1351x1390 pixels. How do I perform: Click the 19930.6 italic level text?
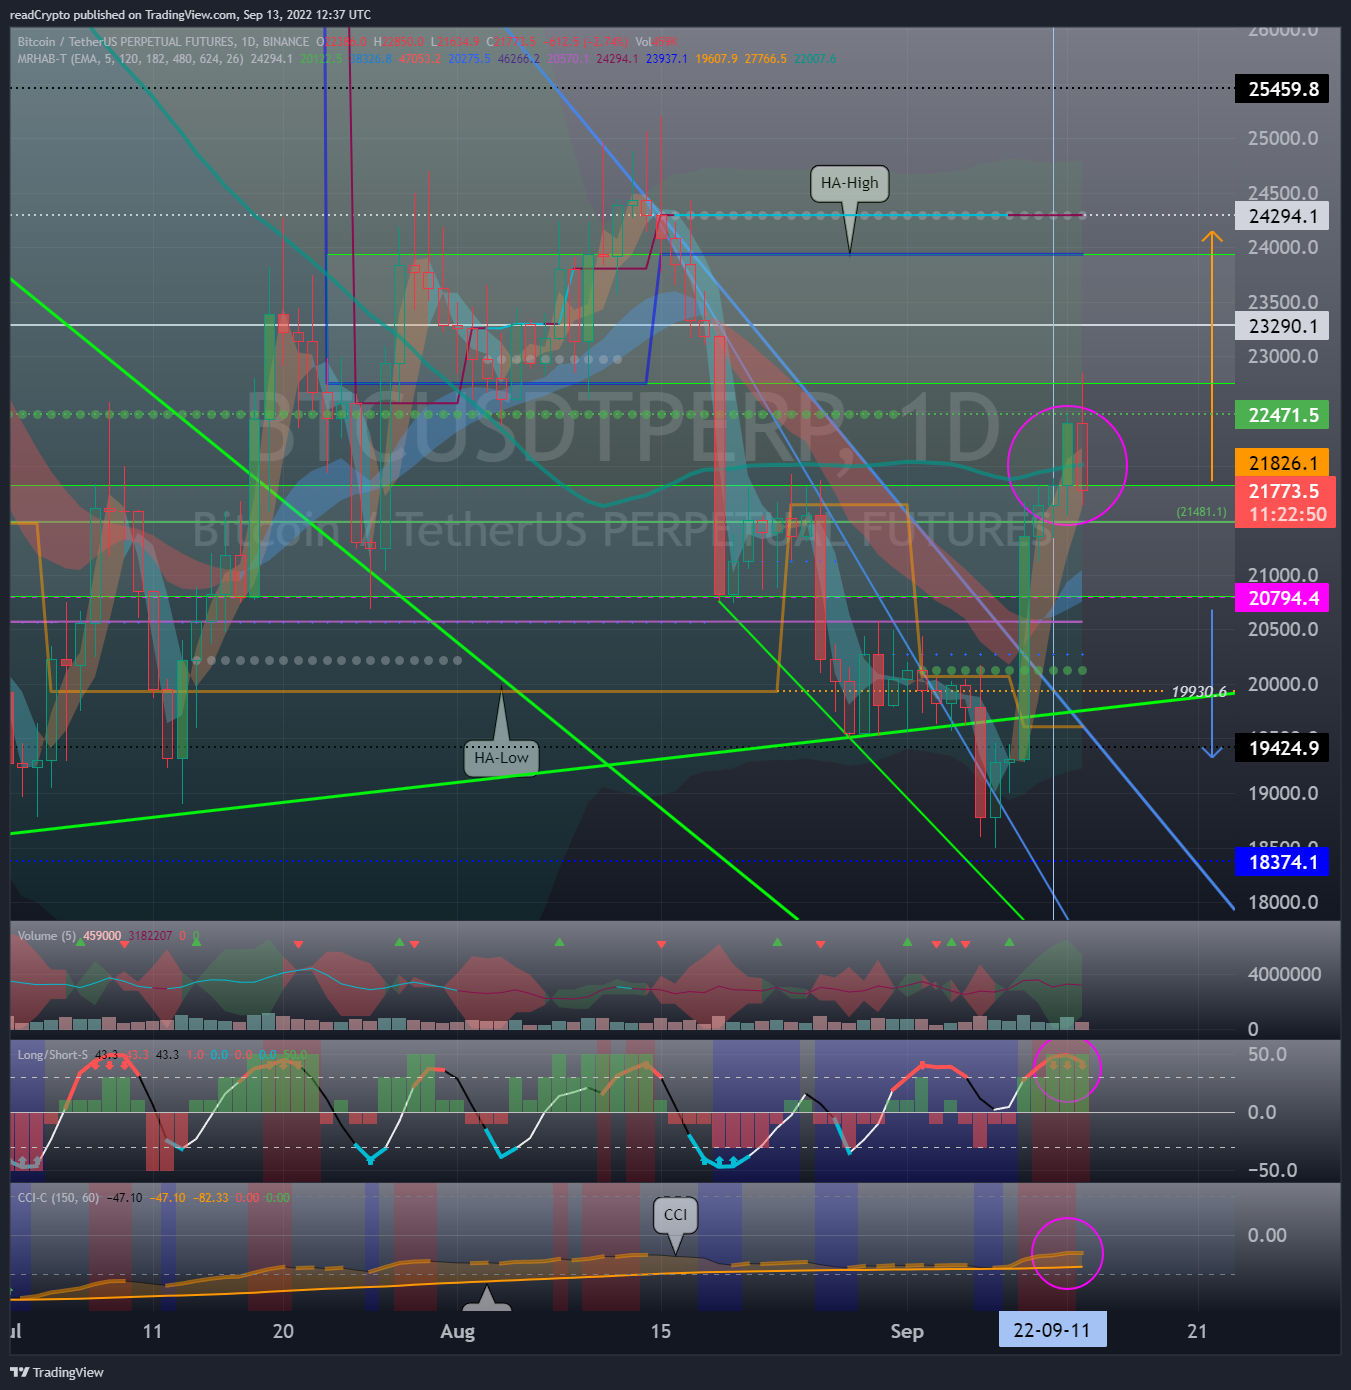(1198, 692)
